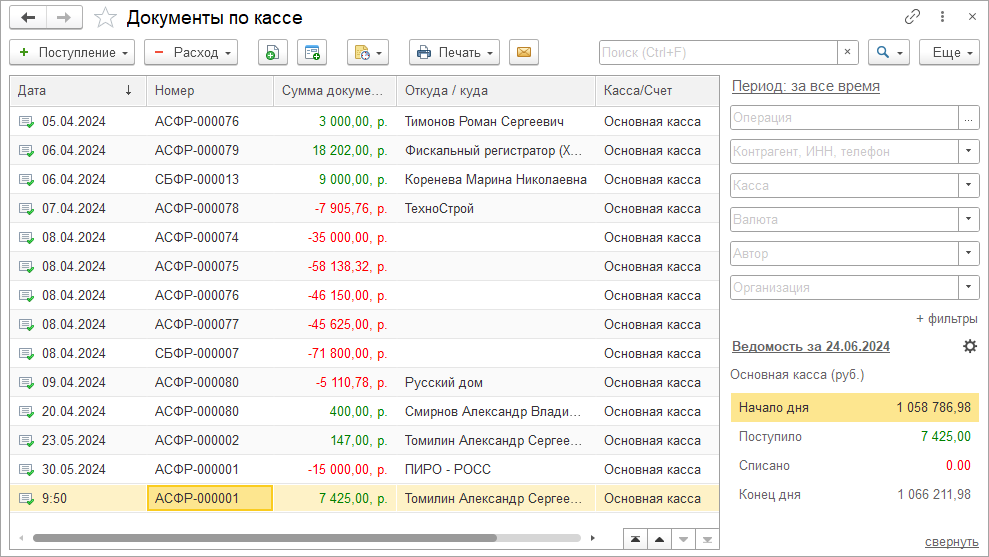Screen dimensions: 989x557
Task: Clear the search field with the X
Action: 848,52
